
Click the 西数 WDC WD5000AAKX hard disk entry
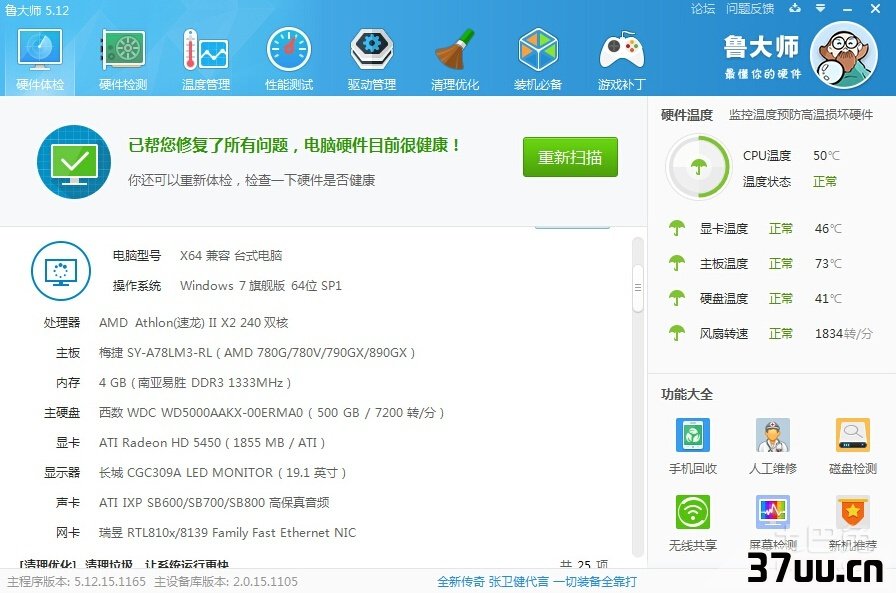pyautogui.click(x=271, y=412)
